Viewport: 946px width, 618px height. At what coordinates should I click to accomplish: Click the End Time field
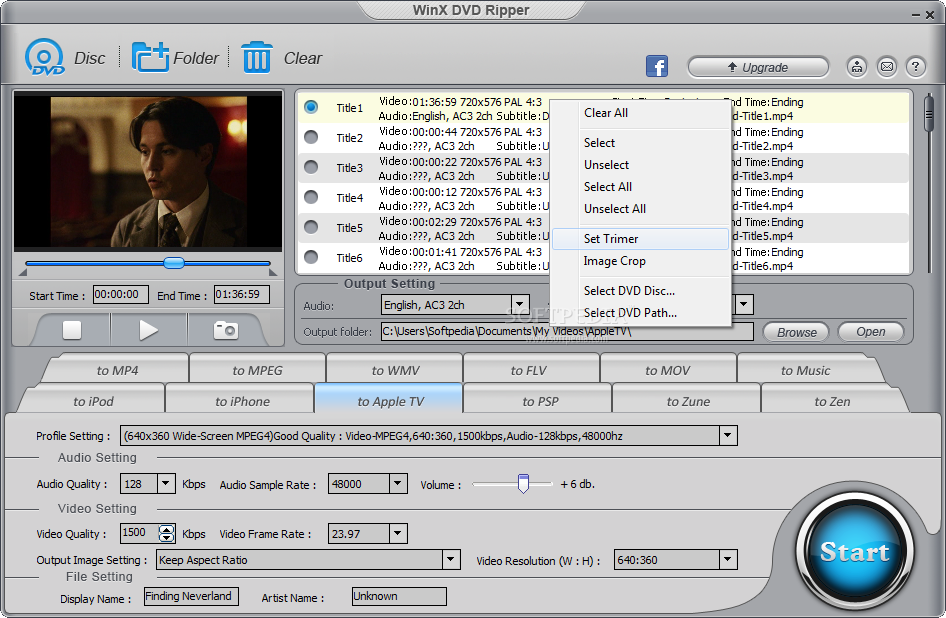241,295
